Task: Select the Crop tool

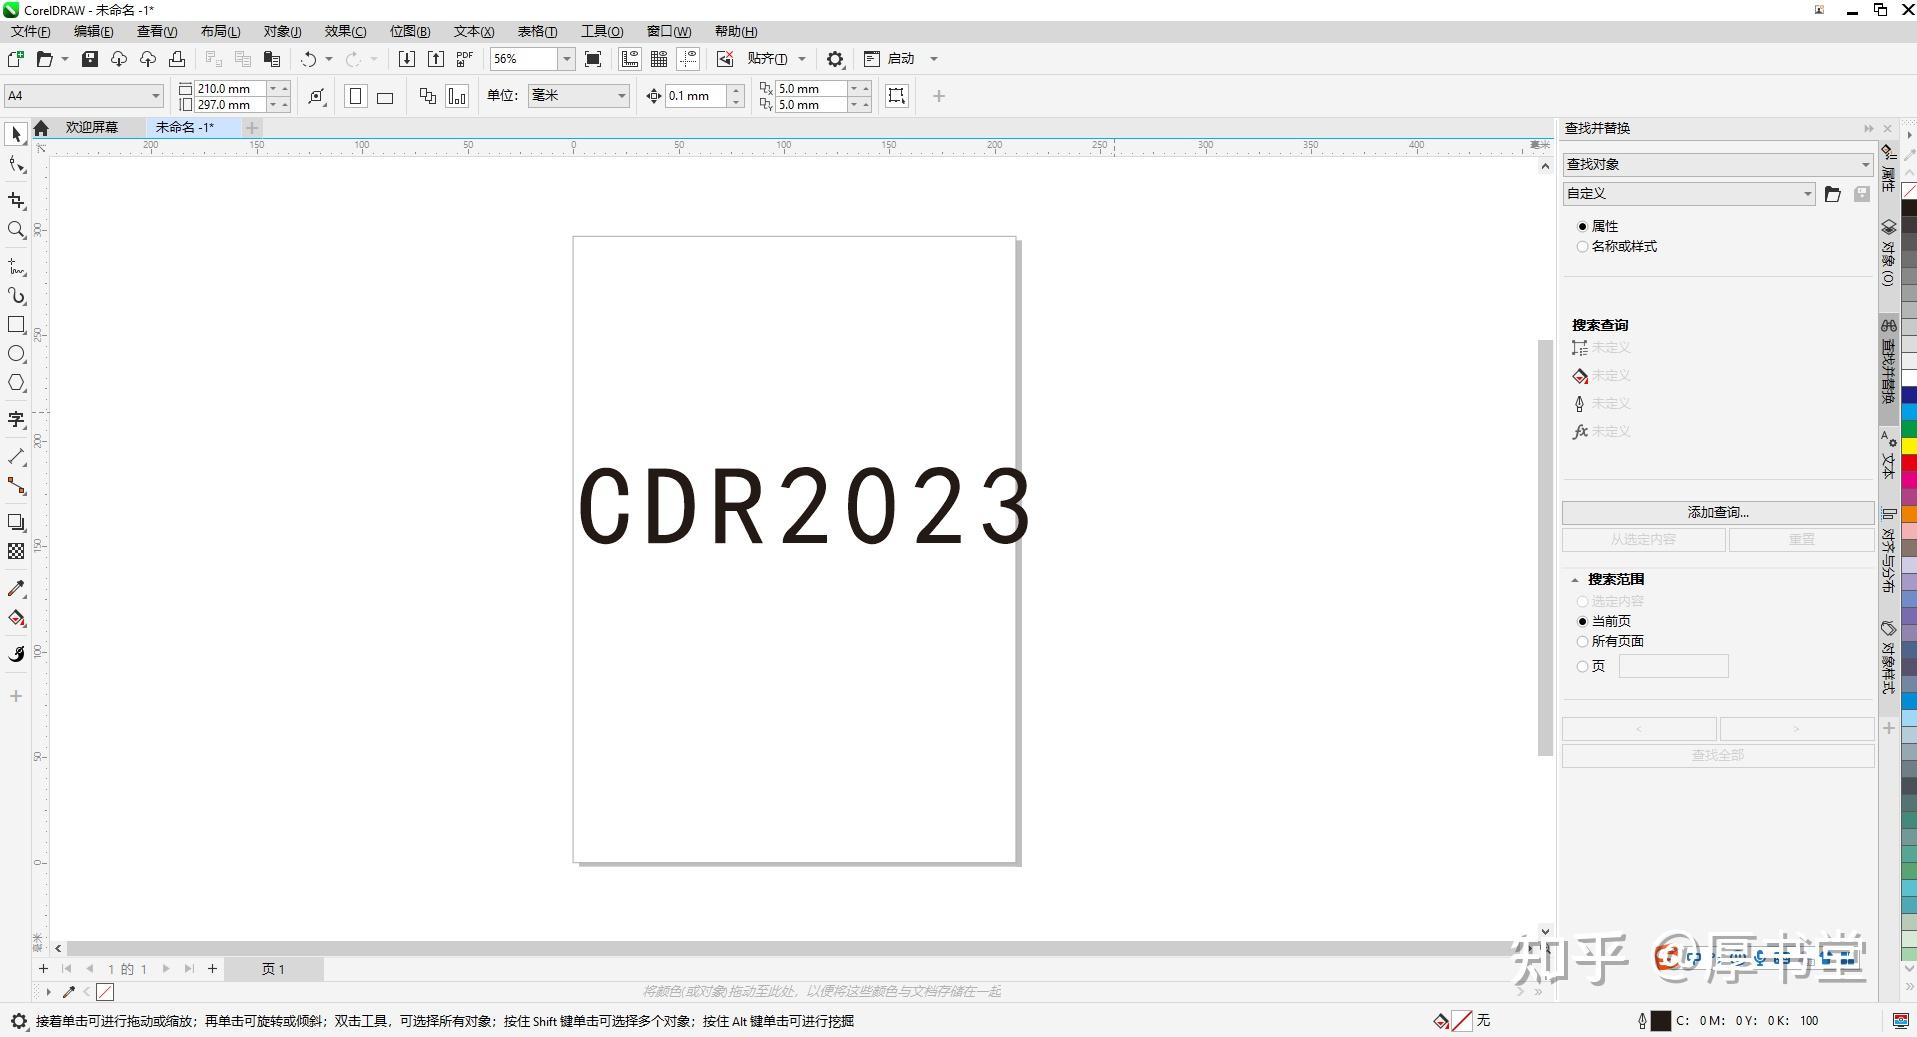Action: tap(16, 201)
